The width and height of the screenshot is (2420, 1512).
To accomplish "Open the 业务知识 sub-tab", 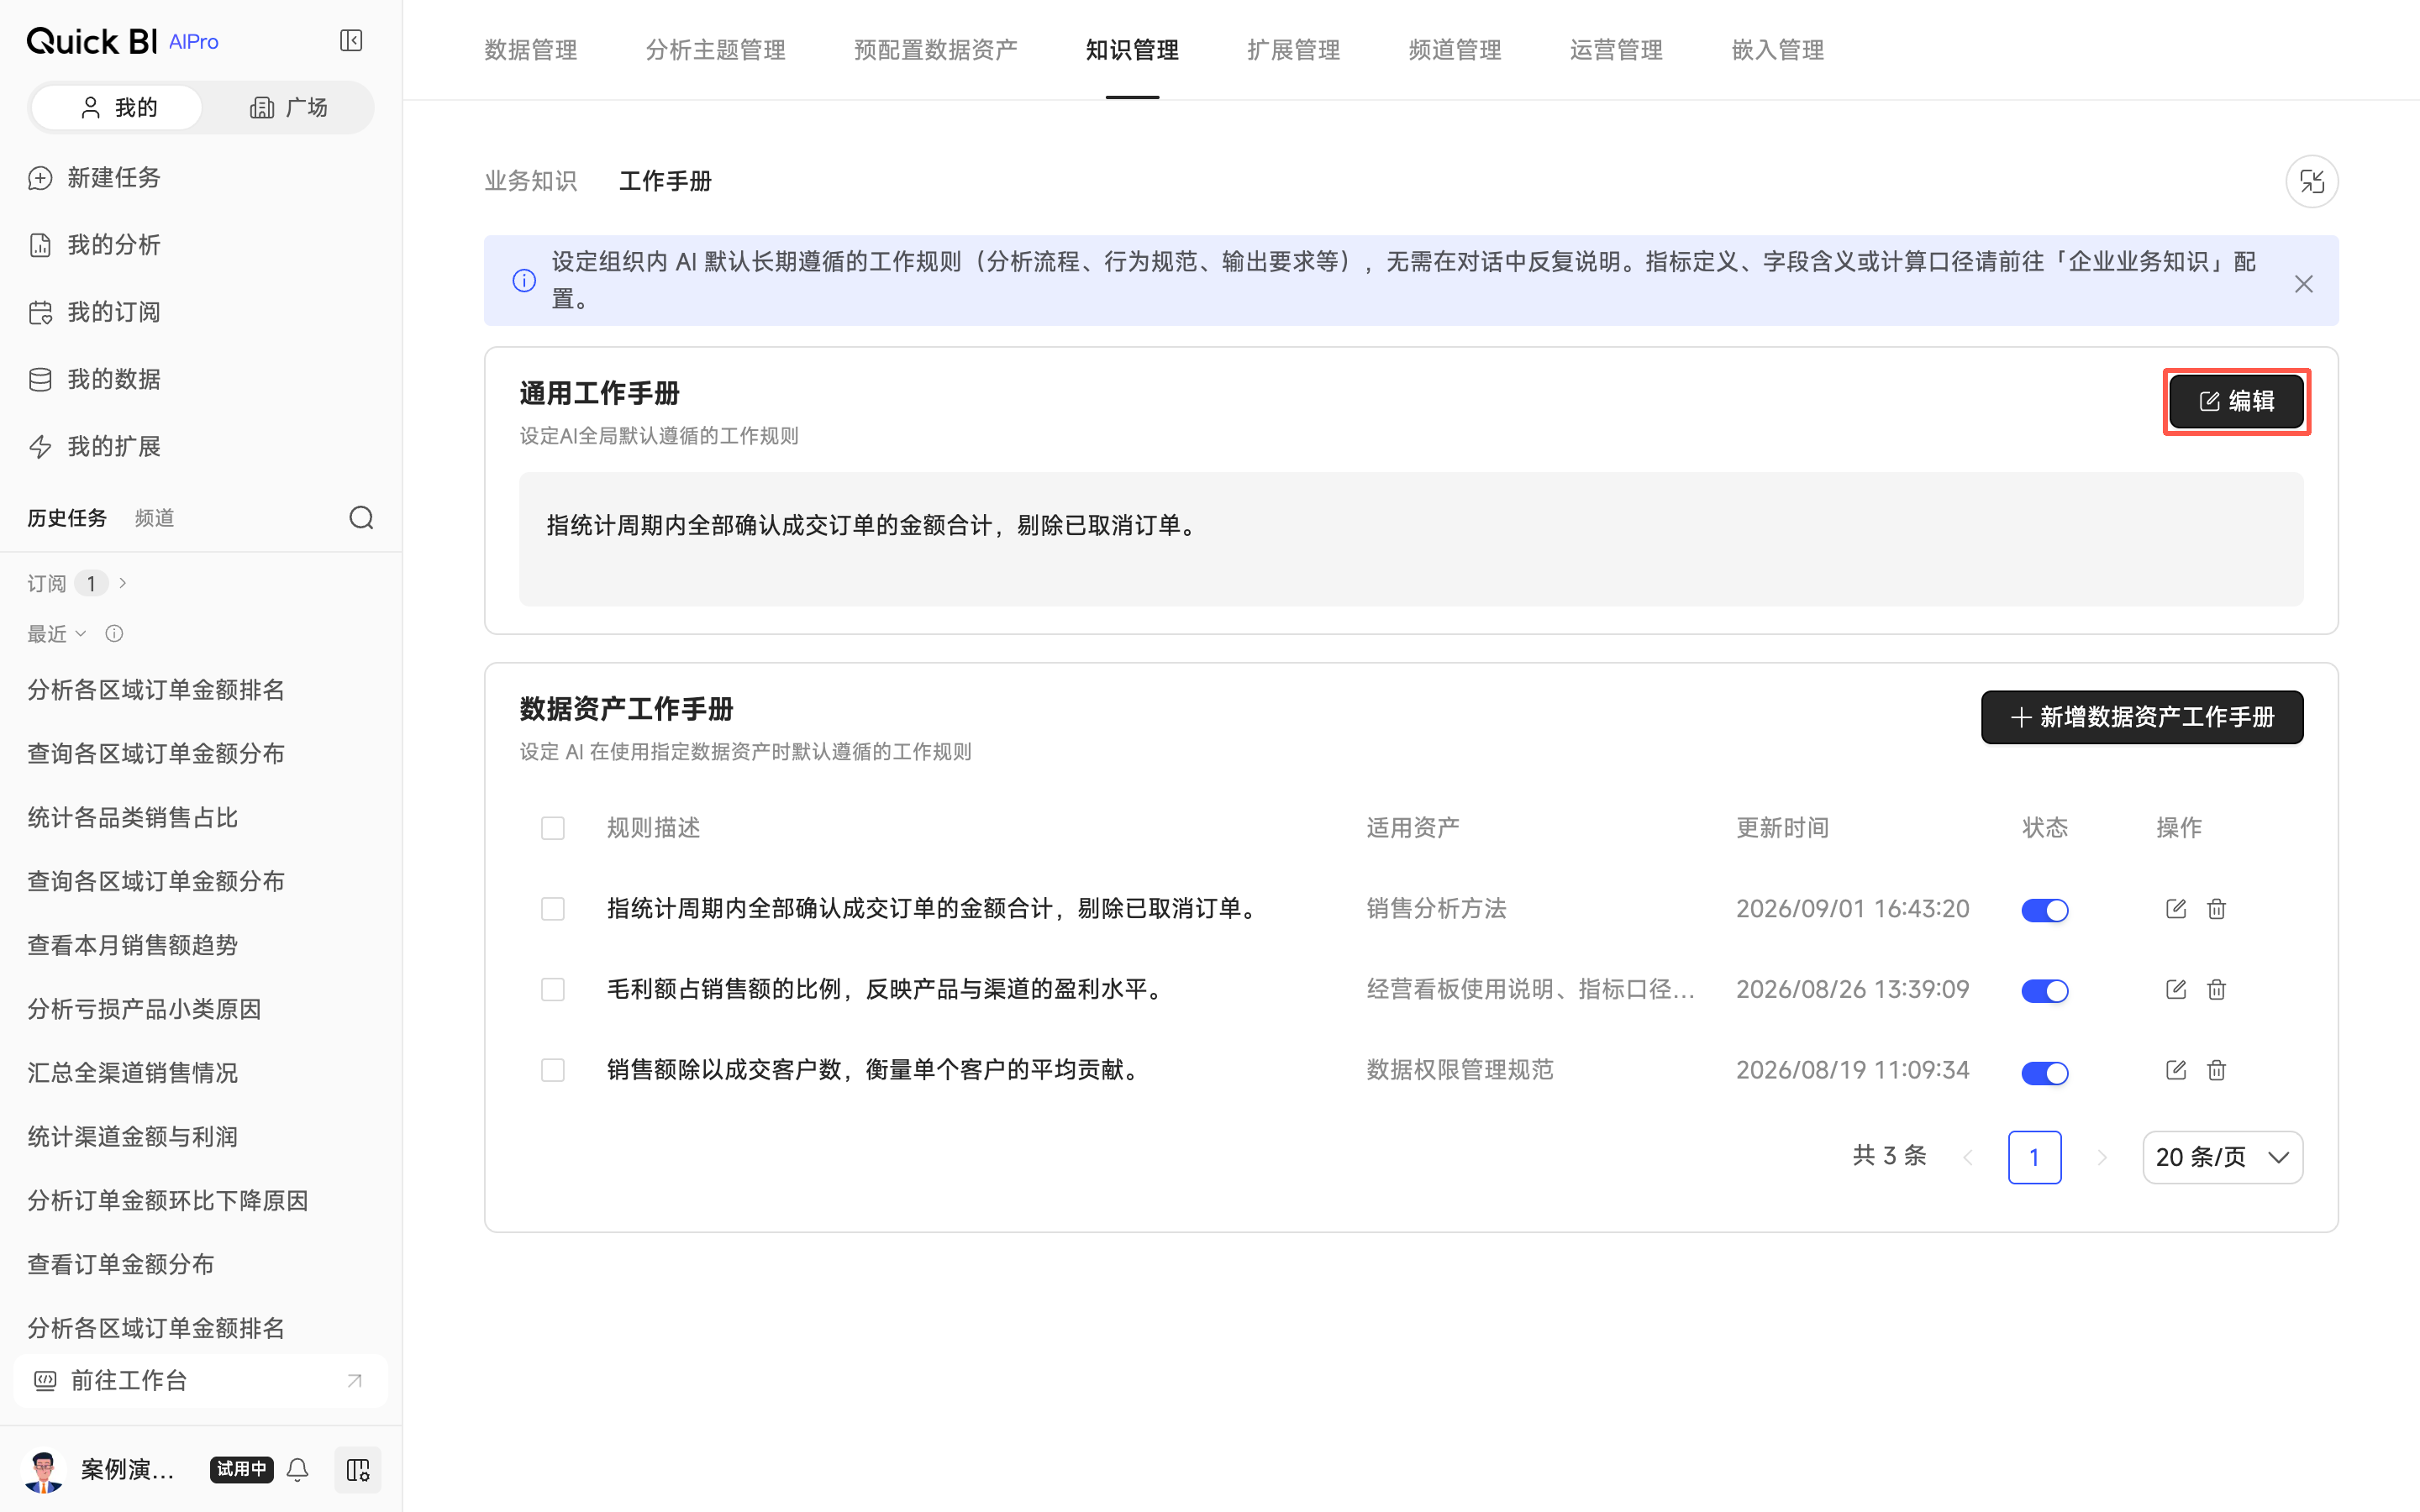I will click(530, 181).
